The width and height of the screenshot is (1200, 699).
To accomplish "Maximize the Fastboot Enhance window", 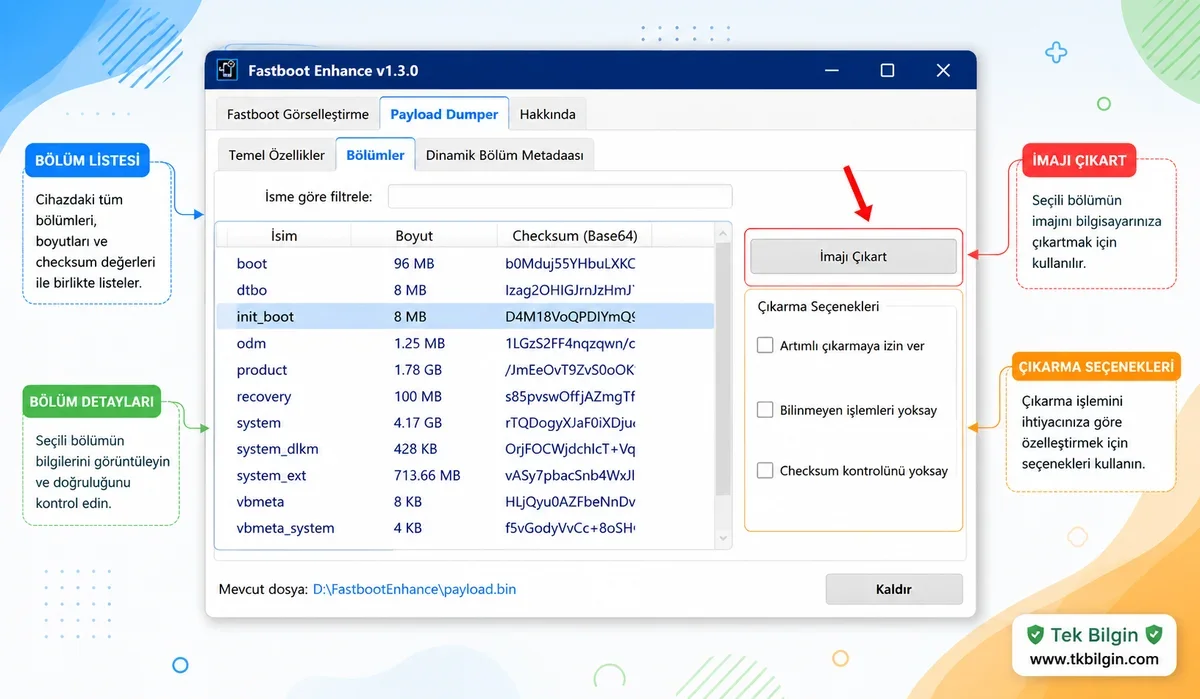I will coord(887,71).
